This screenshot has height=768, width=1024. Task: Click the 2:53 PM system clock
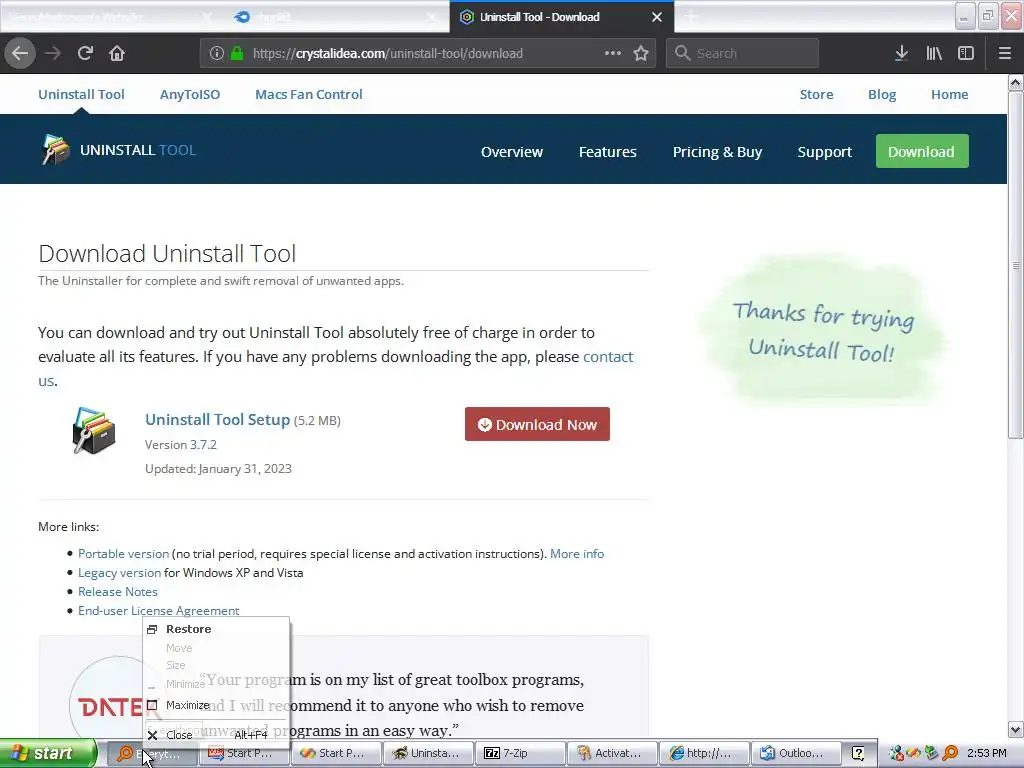[986, 753]
